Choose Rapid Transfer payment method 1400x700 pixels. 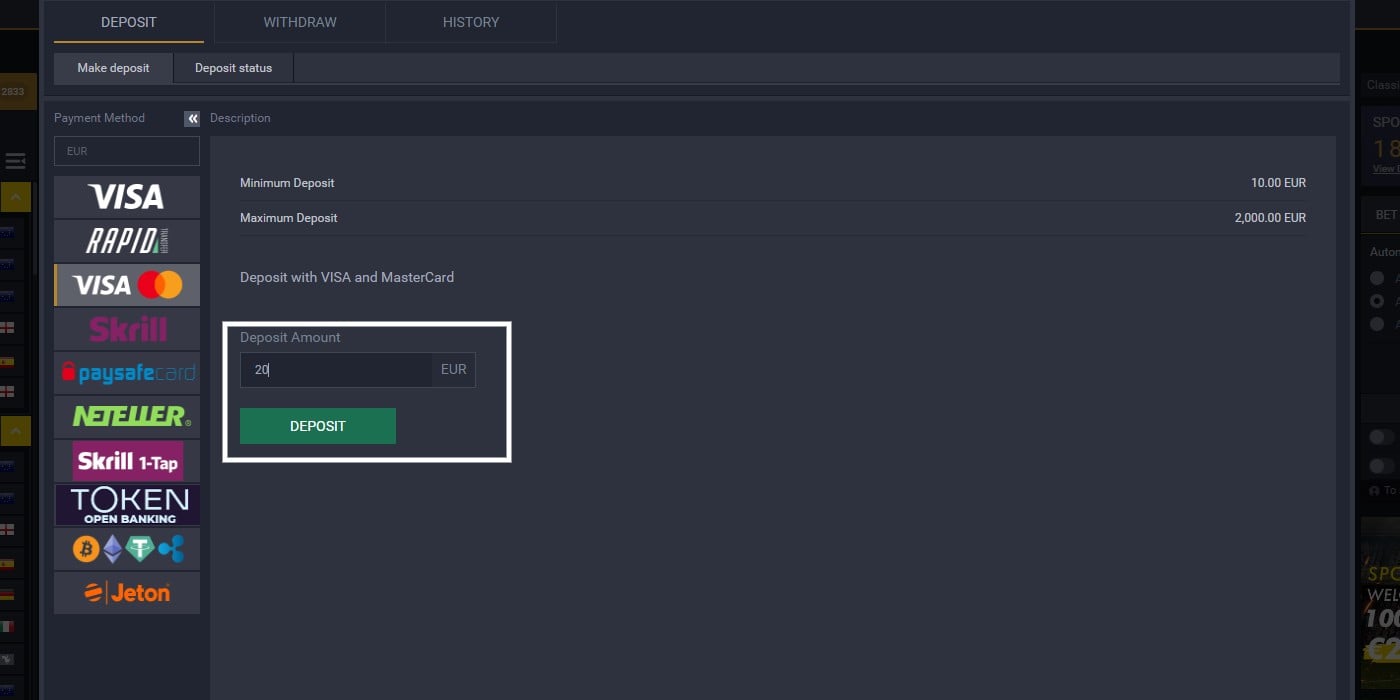127,241
